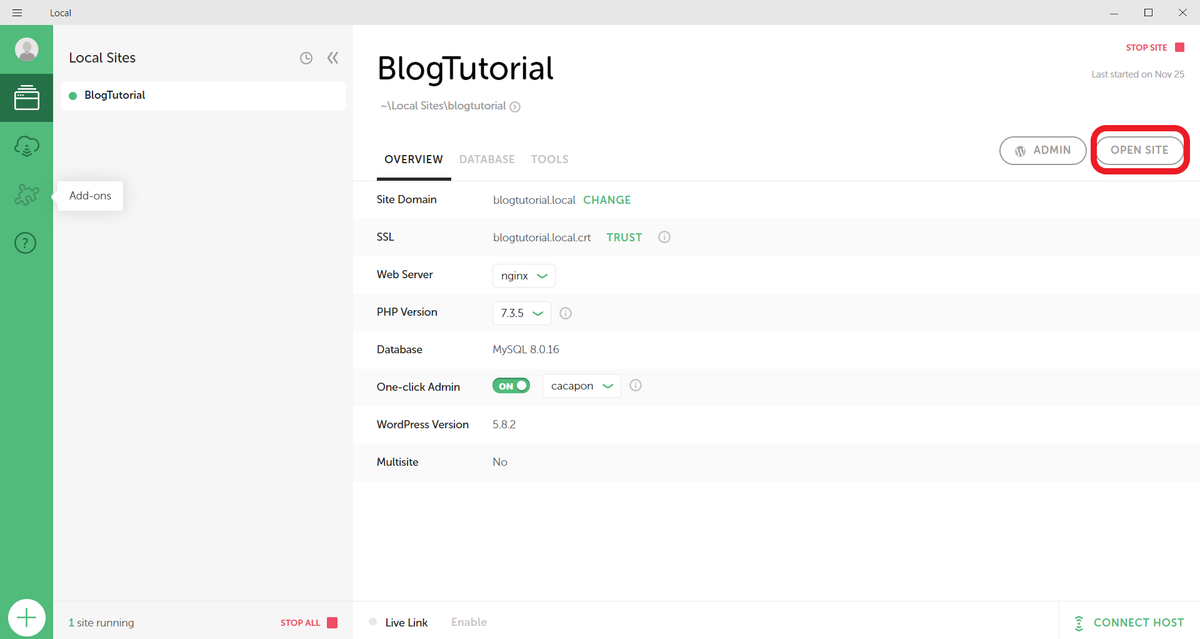Show SSL info tooltip icon
This screenshot has height=639, width=1200.
point(664,238)
